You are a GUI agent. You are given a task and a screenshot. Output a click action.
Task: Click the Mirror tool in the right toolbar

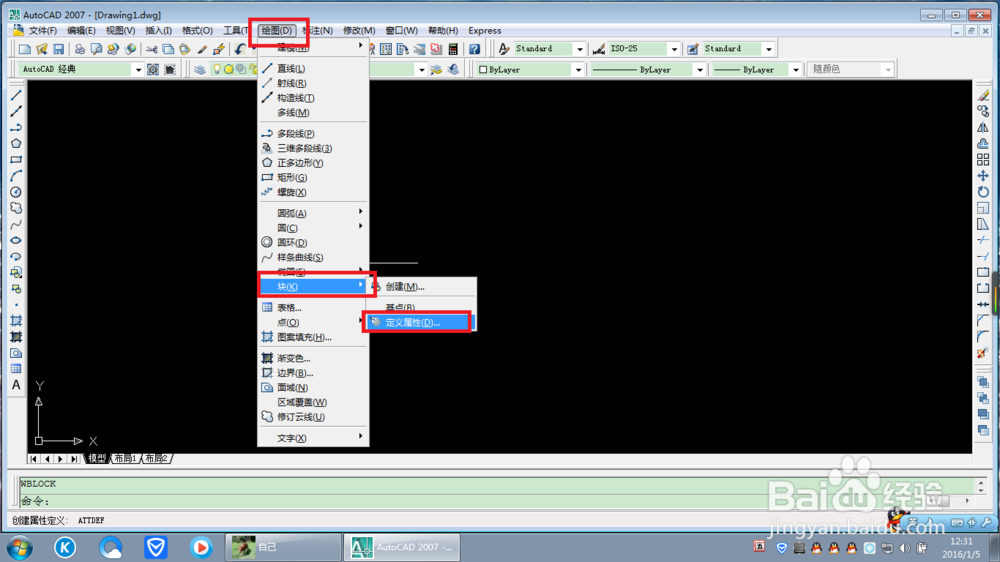pos(983,128)
